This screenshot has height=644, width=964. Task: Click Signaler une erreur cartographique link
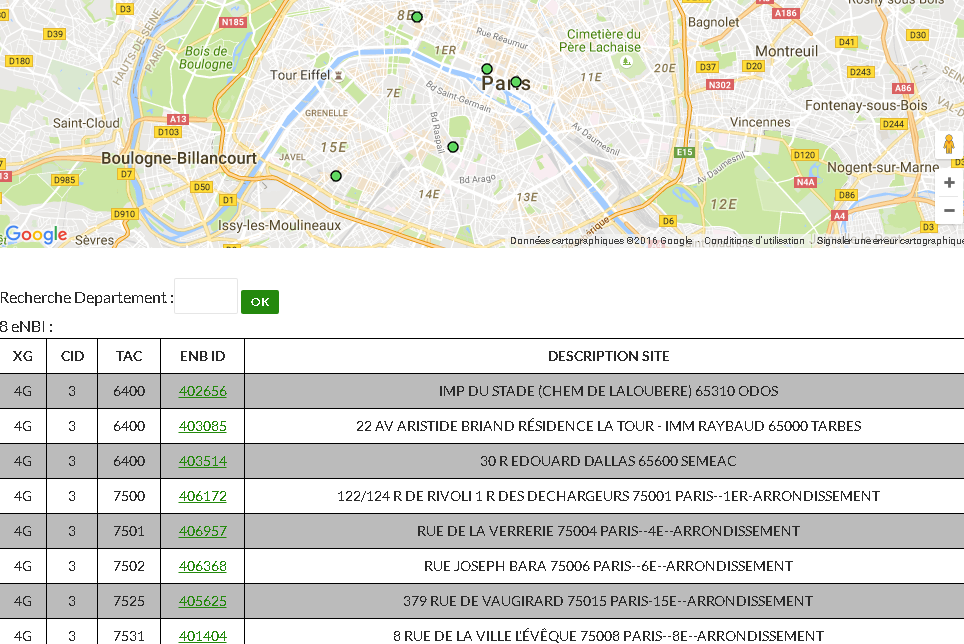[x=889, y=241]
